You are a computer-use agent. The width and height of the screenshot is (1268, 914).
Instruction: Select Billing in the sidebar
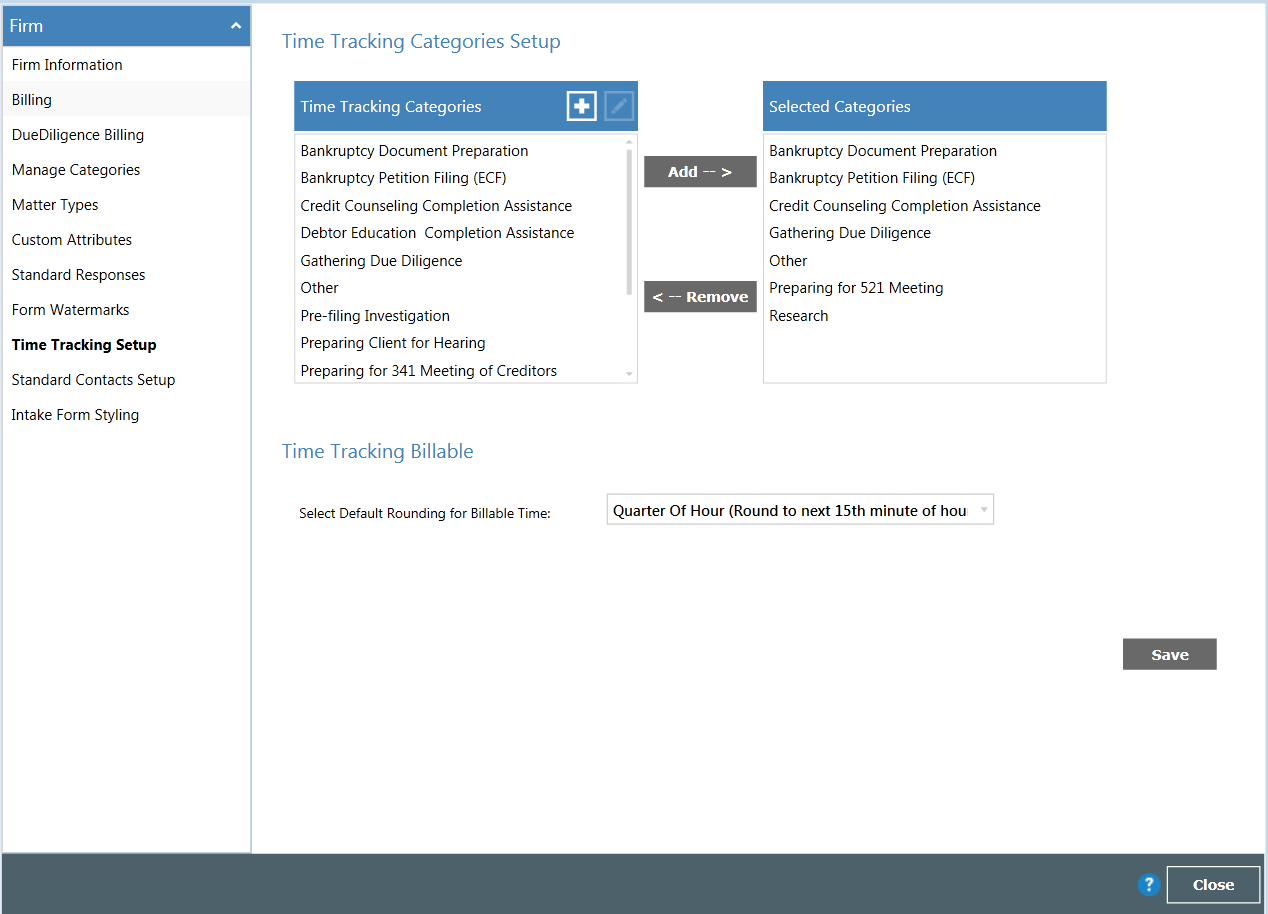click(x=31, y=99)
